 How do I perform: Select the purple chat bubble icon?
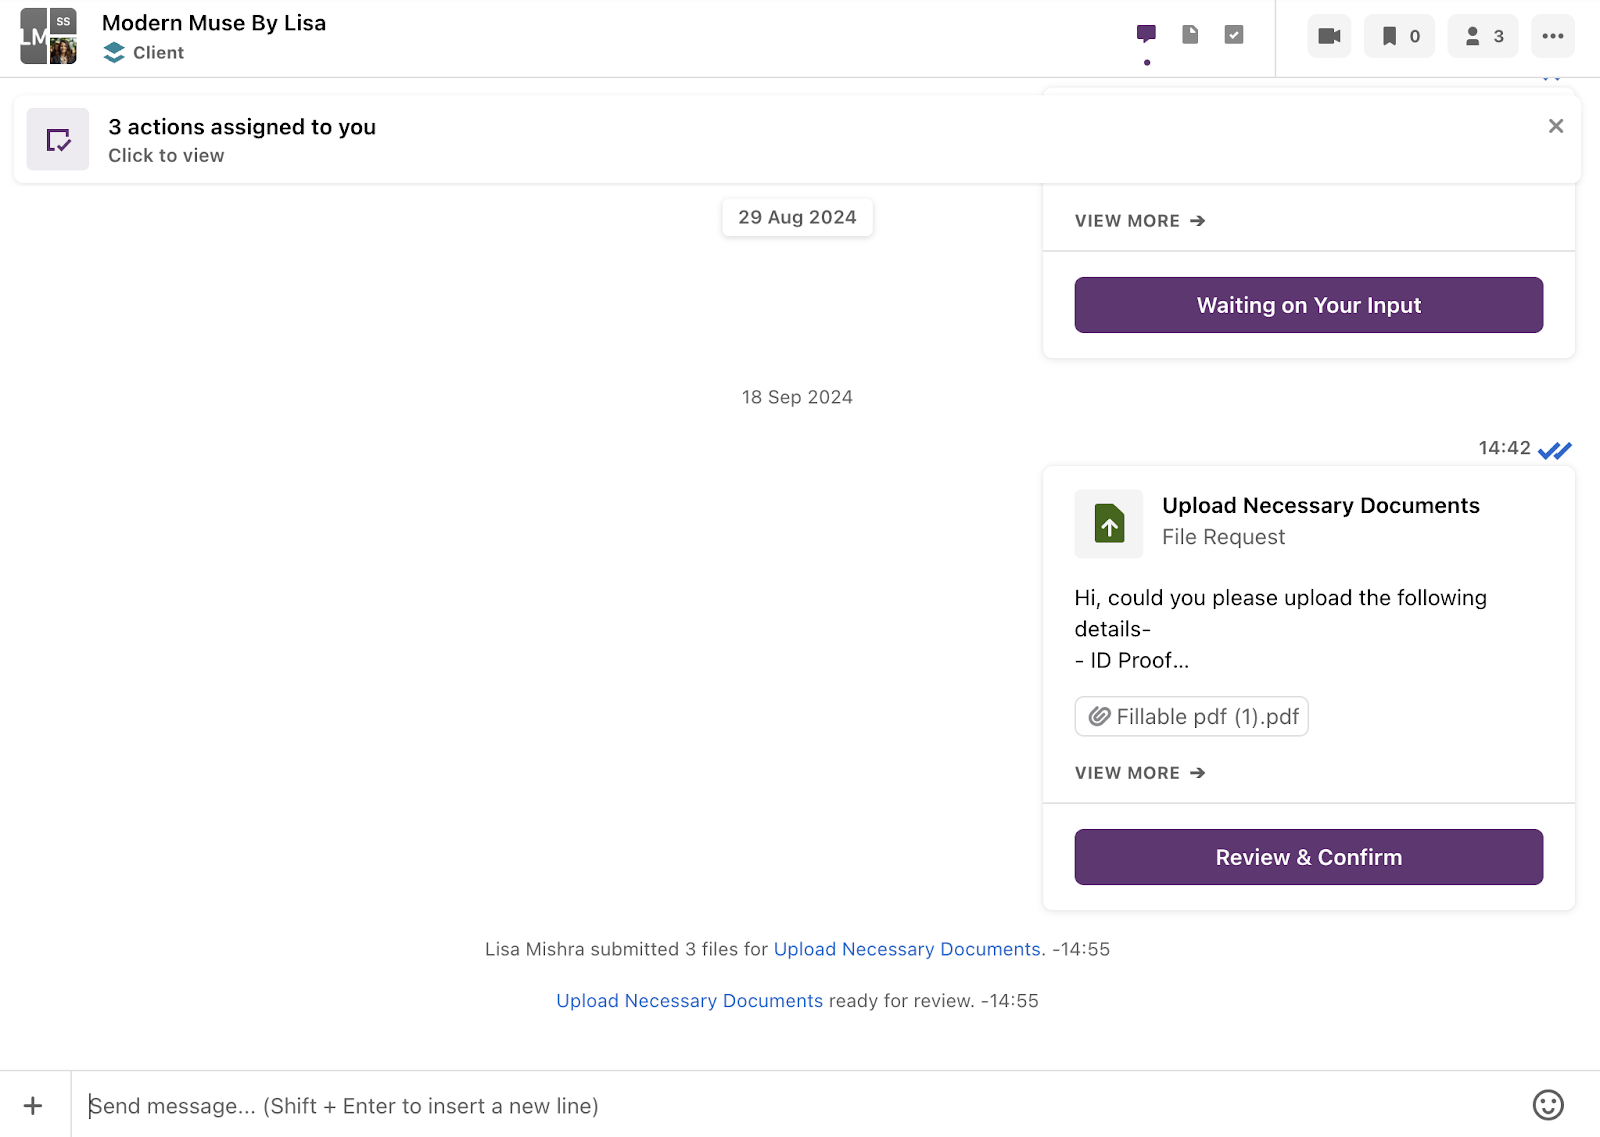[x=1146, y=33]
